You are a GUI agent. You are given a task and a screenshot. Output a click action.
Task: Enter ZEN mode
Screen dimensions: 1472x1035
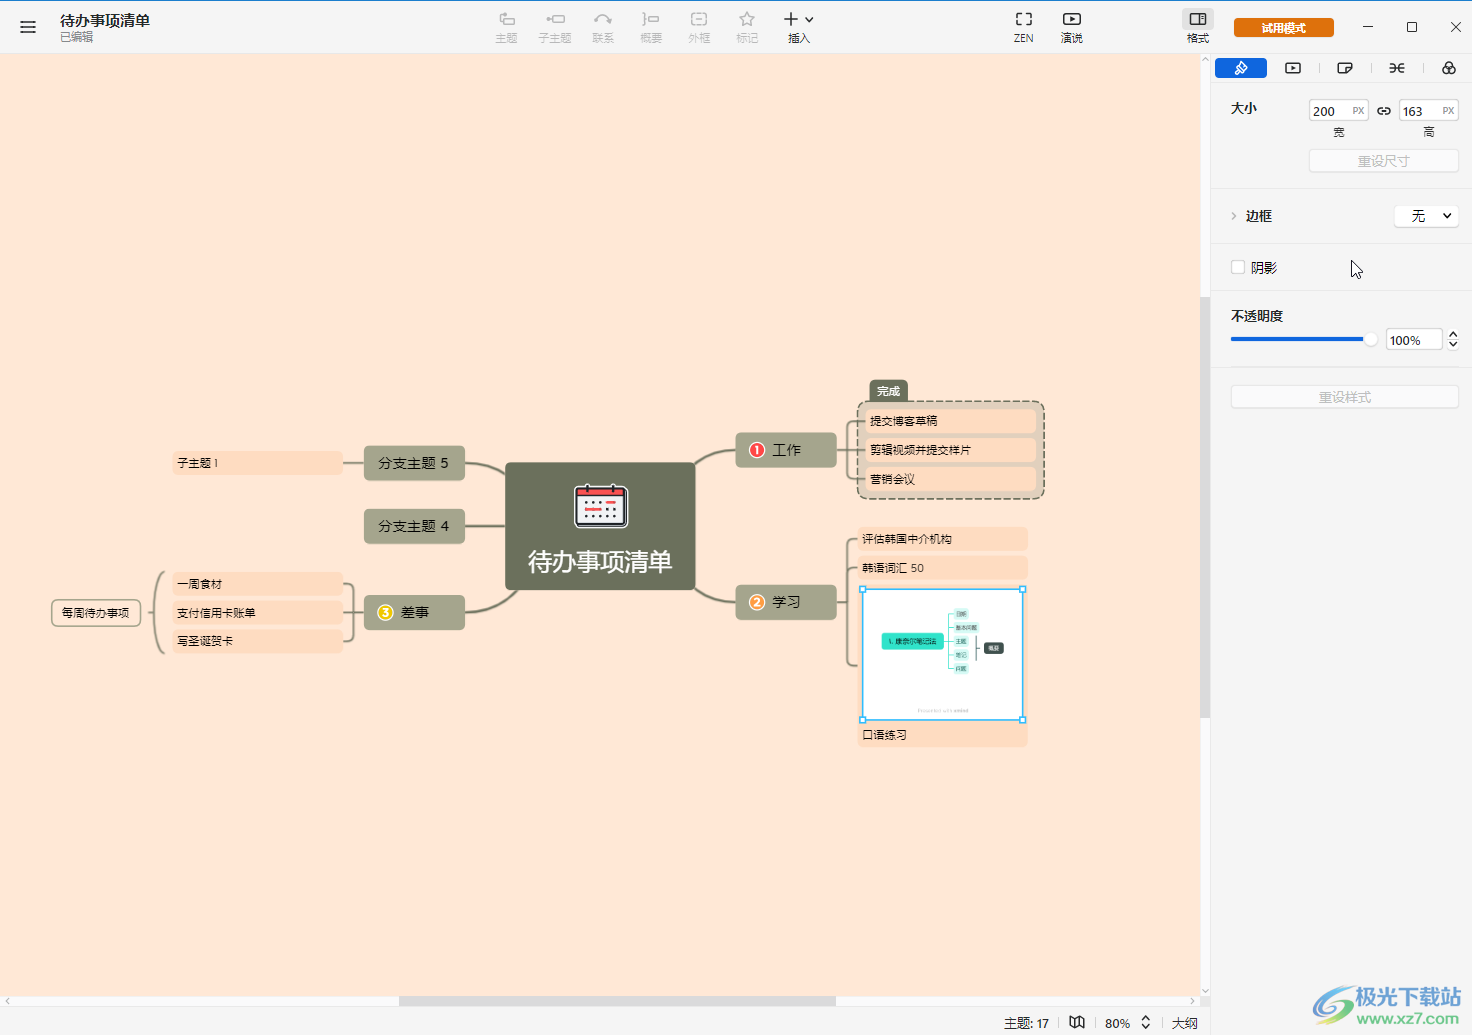[1024, 27]
